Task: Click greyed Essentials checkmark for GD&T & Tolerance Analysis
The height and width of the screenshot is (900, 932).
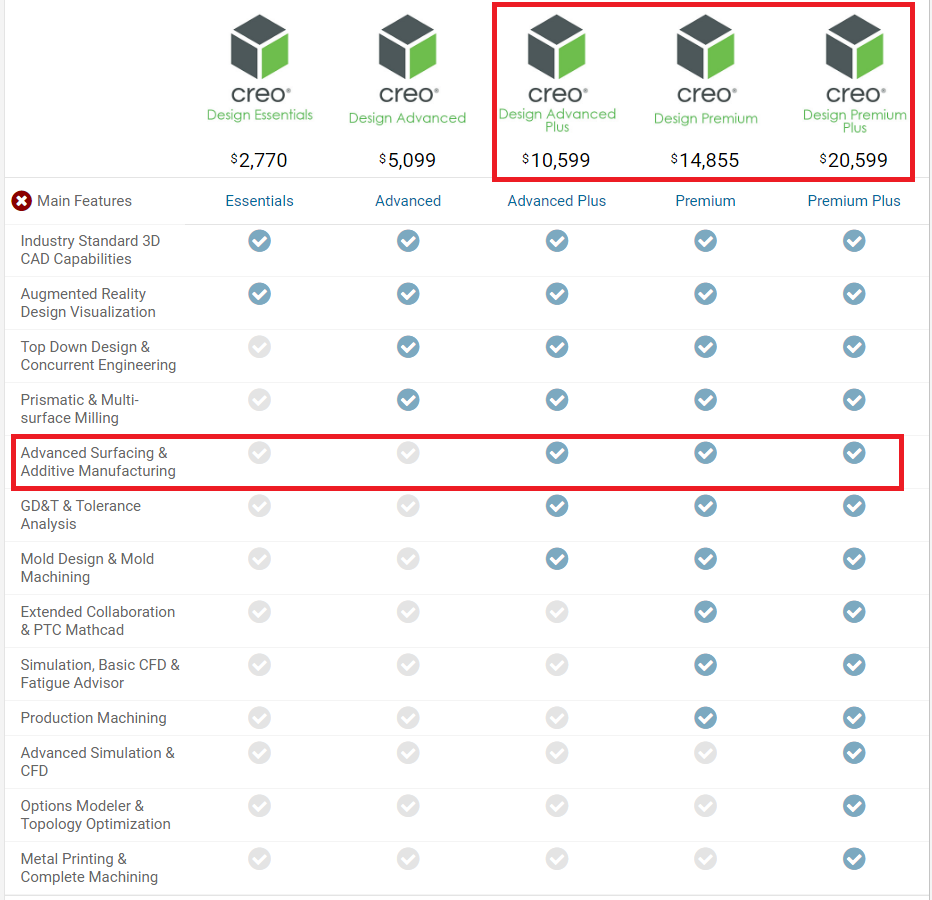Action: [260, 506]
